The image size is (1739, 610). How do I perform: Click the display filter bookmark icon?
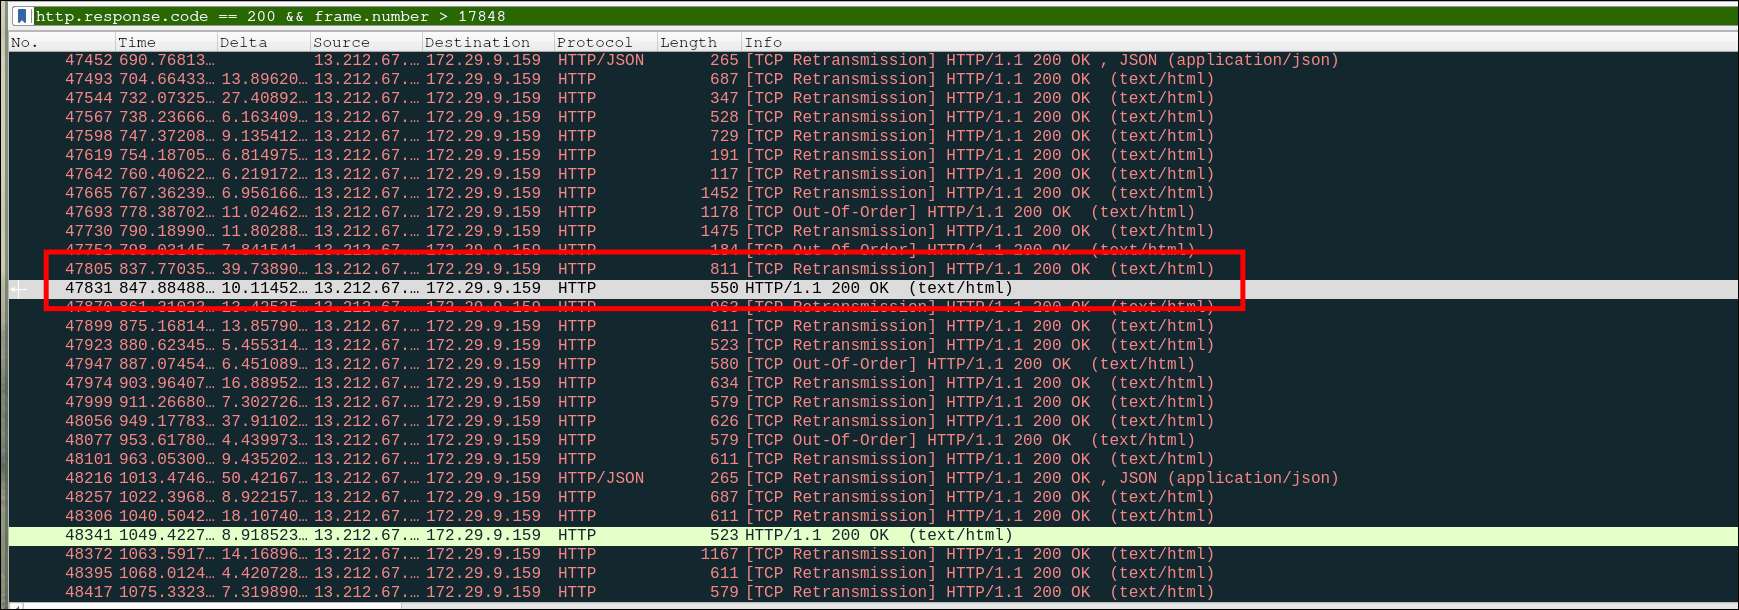[22, 16]
